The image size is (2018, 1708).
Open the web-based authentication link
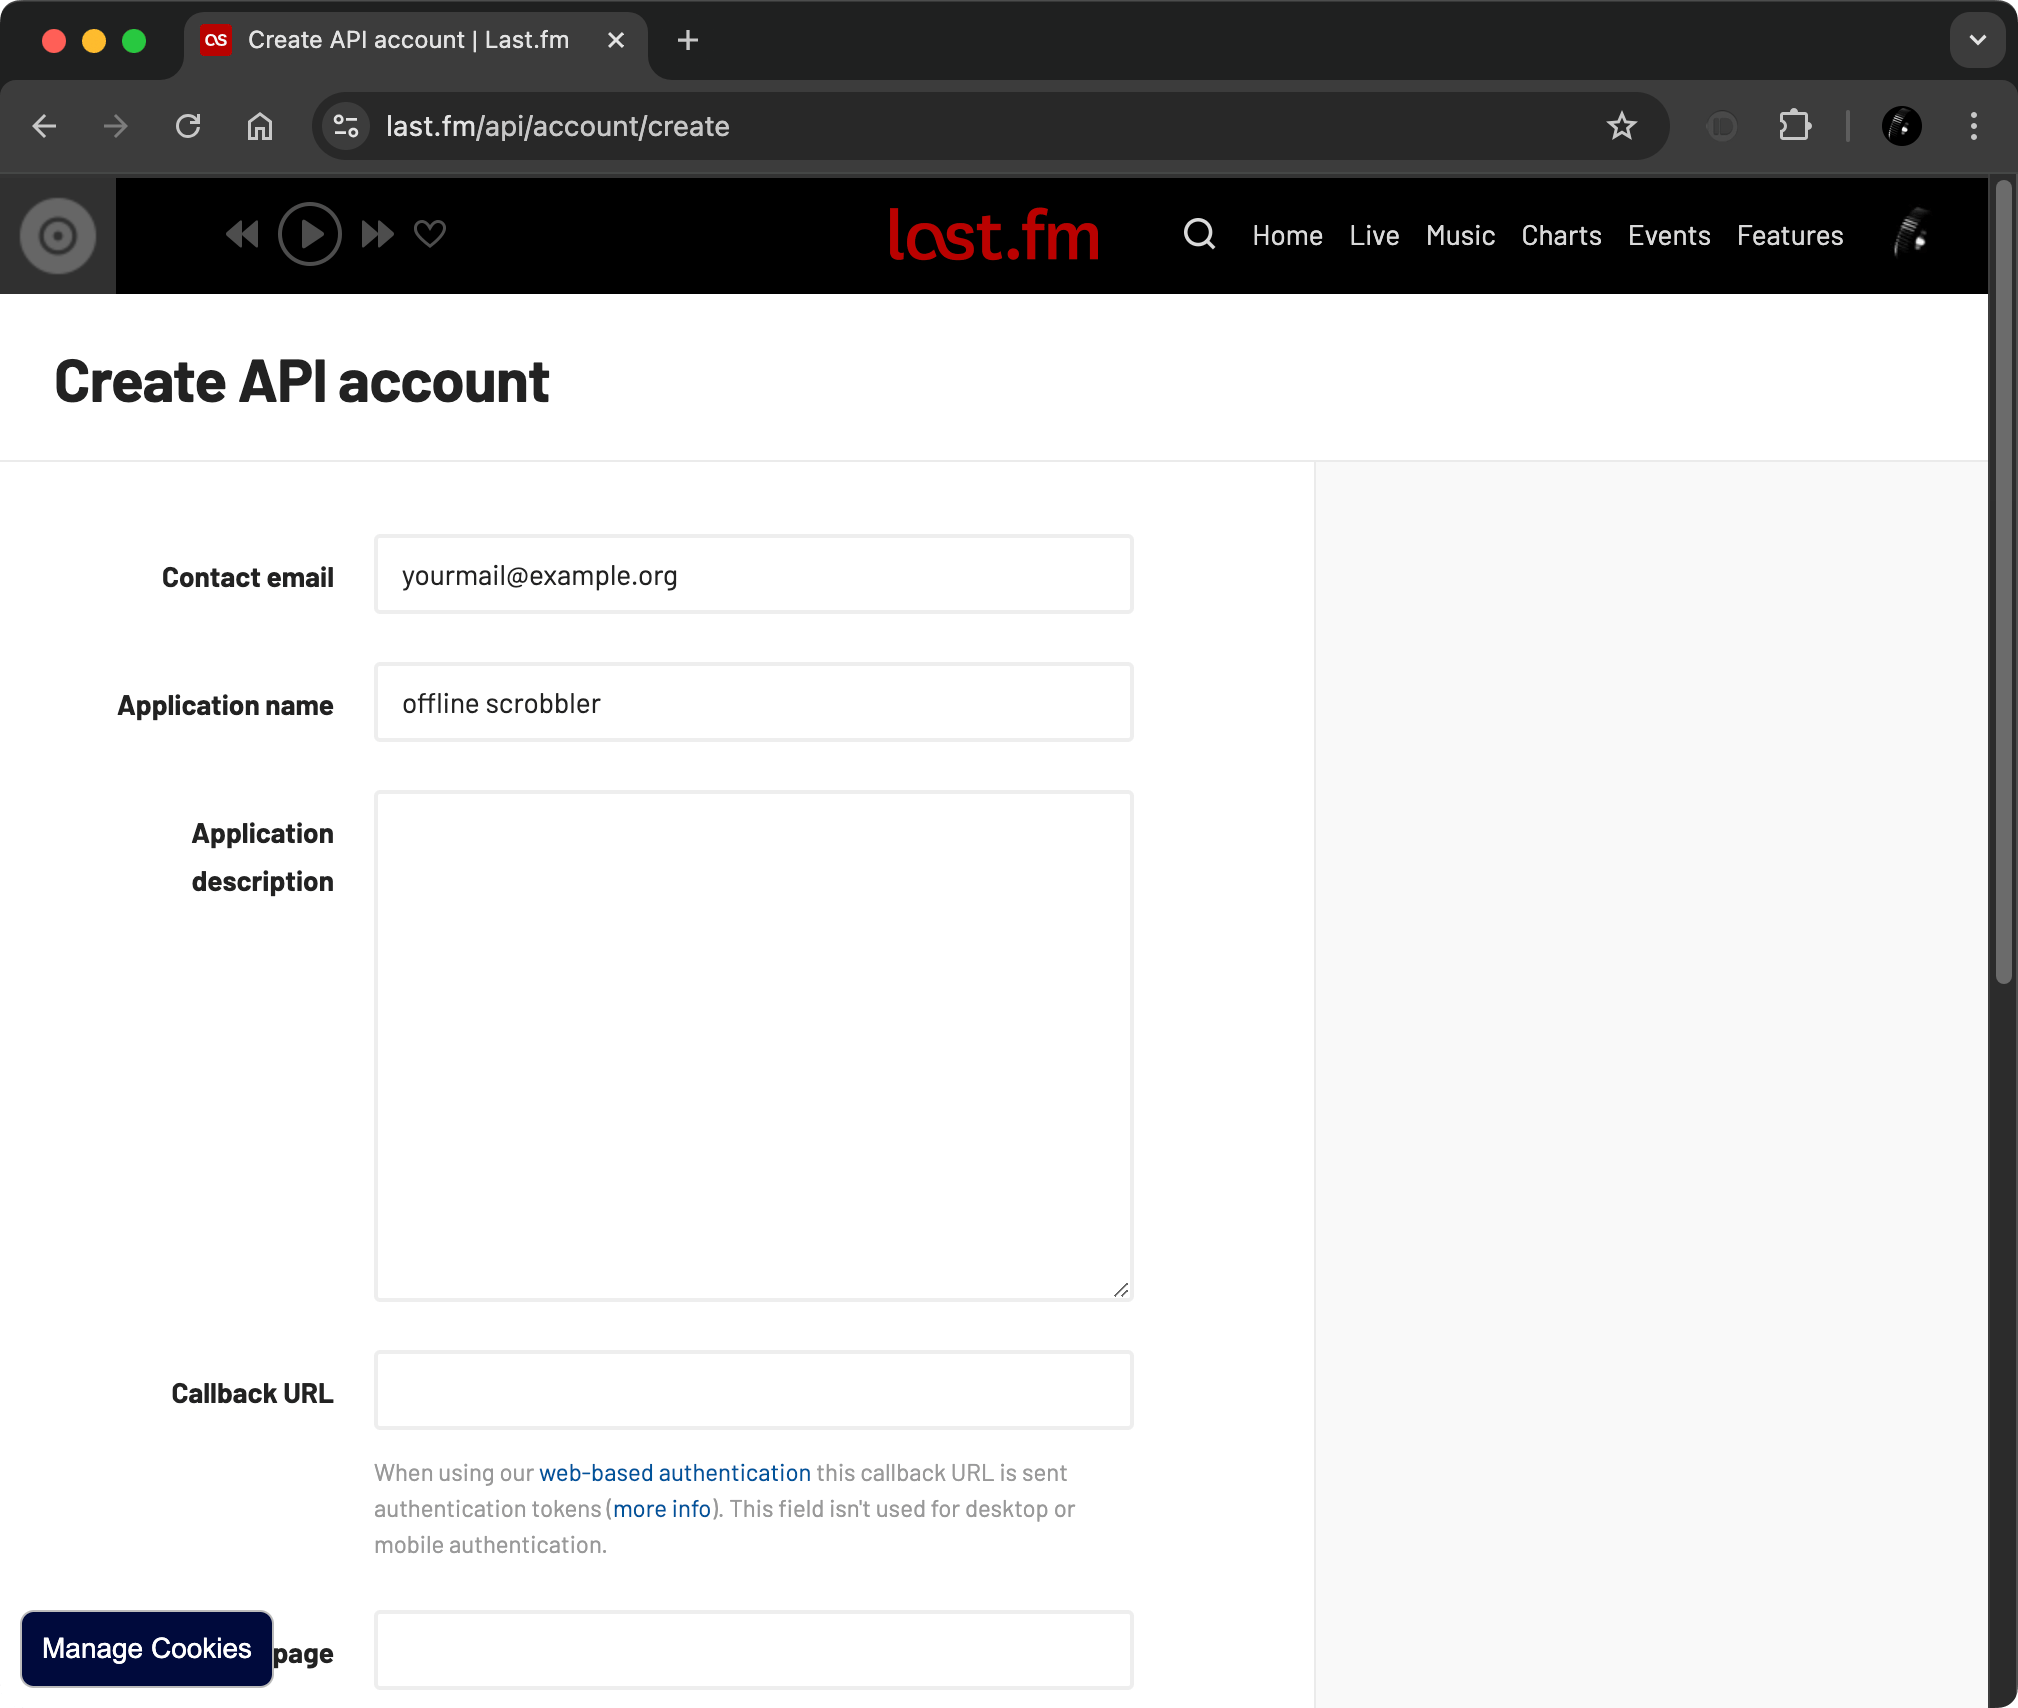coord(673,1472)
